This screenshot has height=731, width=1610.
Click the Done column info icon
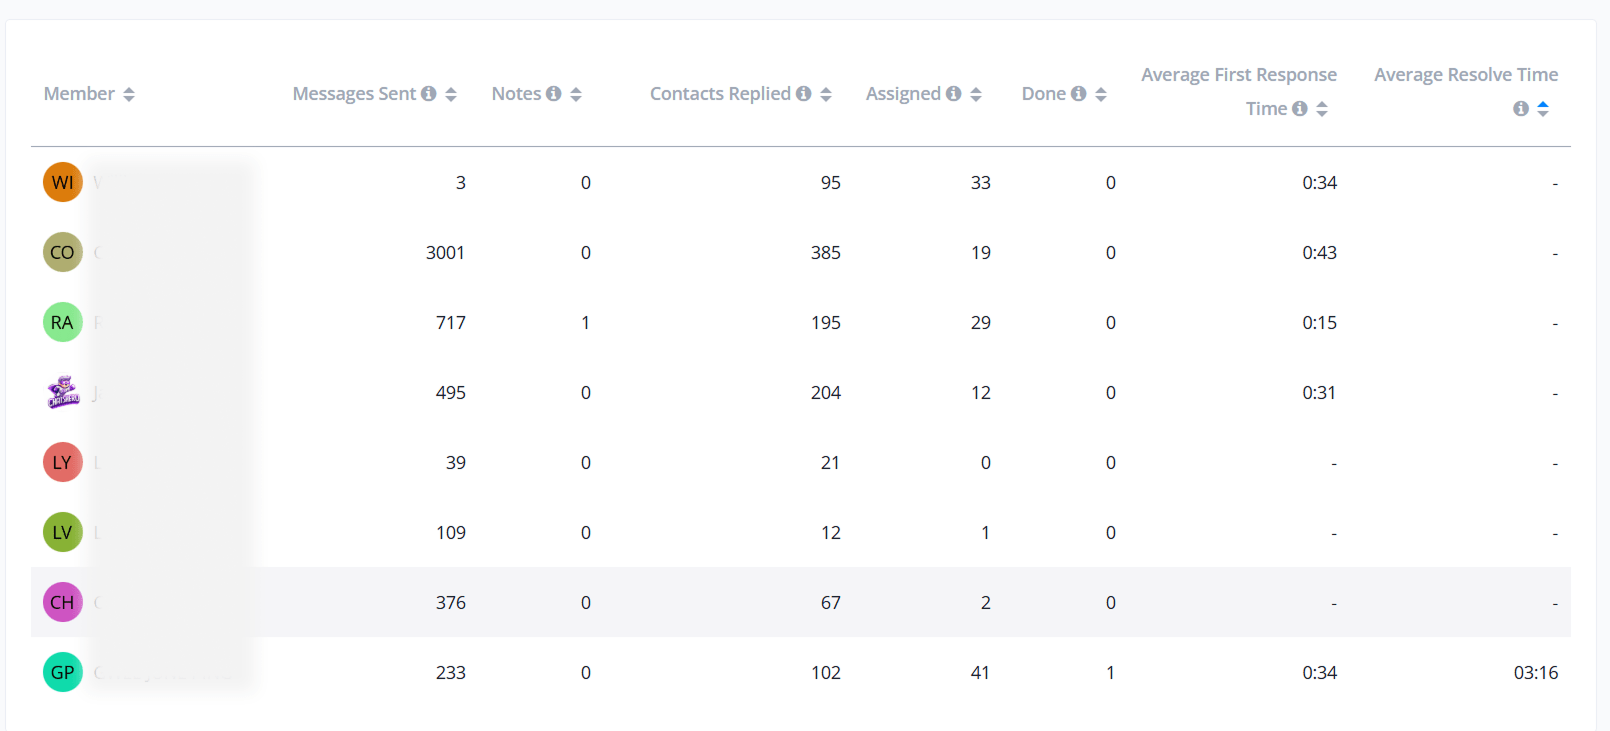point(1079,94)
